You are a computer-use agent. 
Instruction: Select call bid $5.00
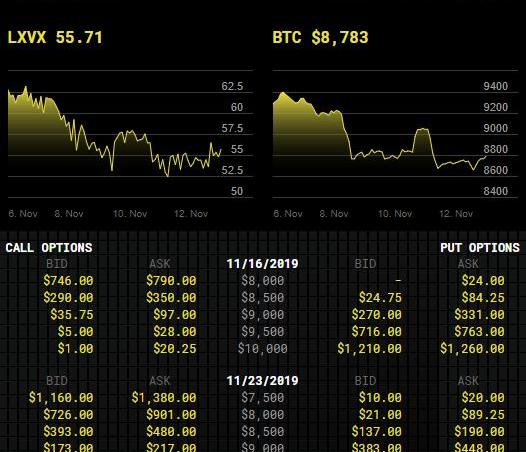point(75,332)
